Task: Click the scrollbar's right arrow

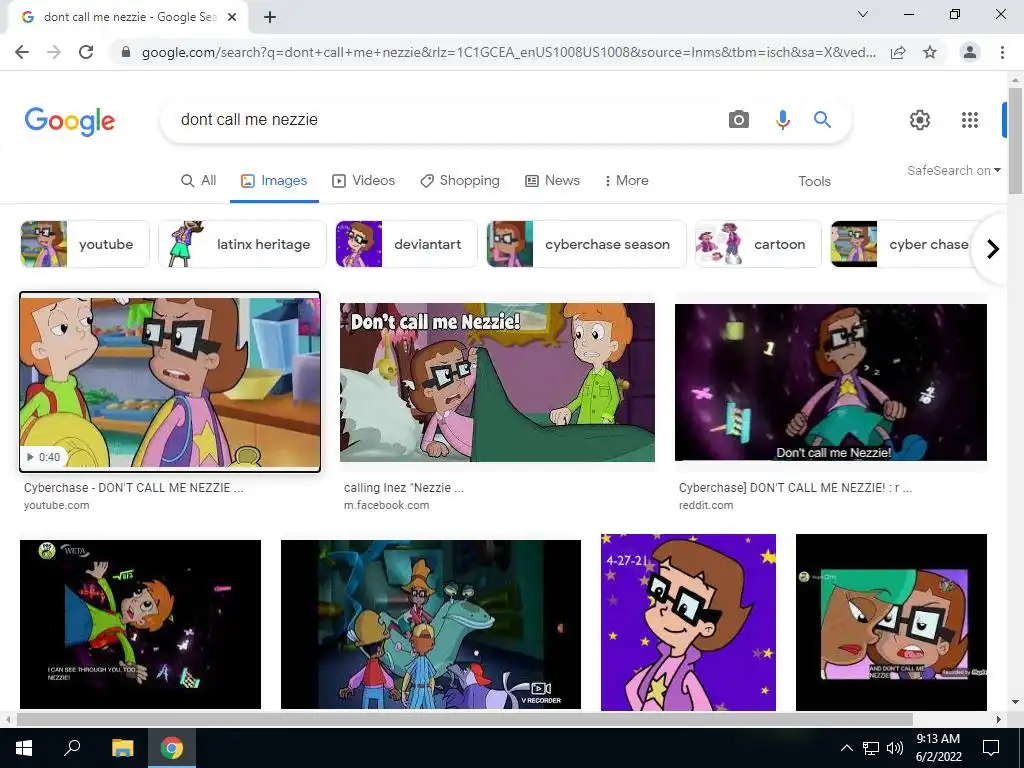Action: (999, 720)
